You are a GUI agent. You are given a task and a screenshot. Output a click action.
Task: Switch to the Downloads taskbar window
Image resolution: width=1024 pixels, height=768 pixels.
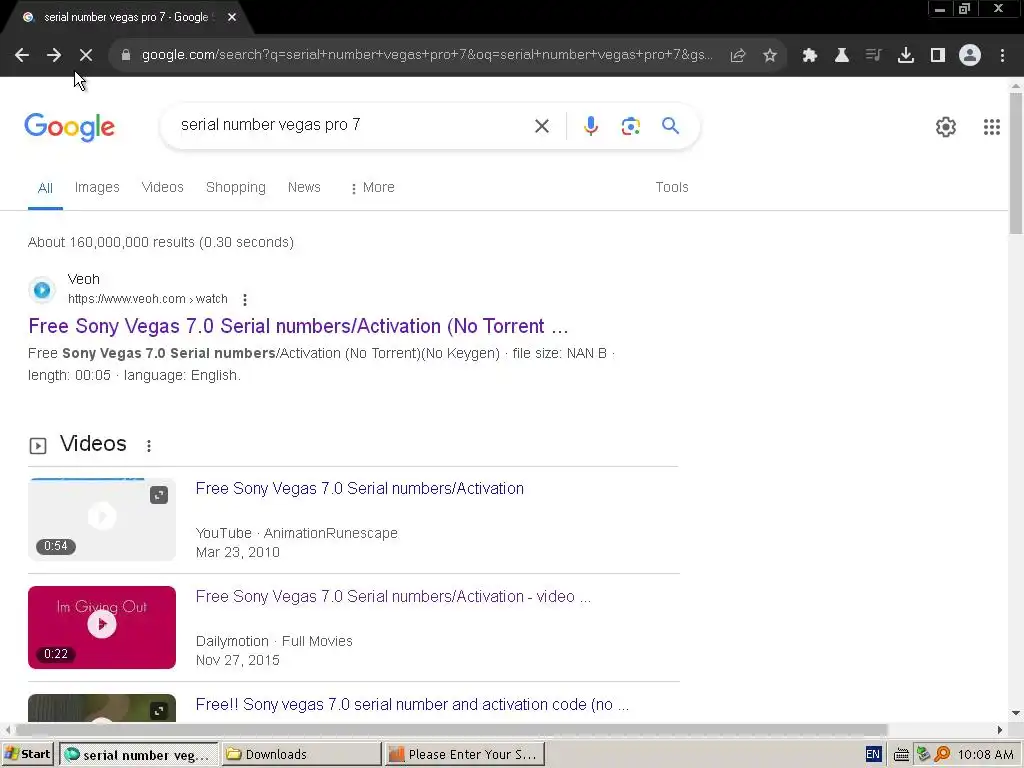pyautogui.click(x=300, y=754)
